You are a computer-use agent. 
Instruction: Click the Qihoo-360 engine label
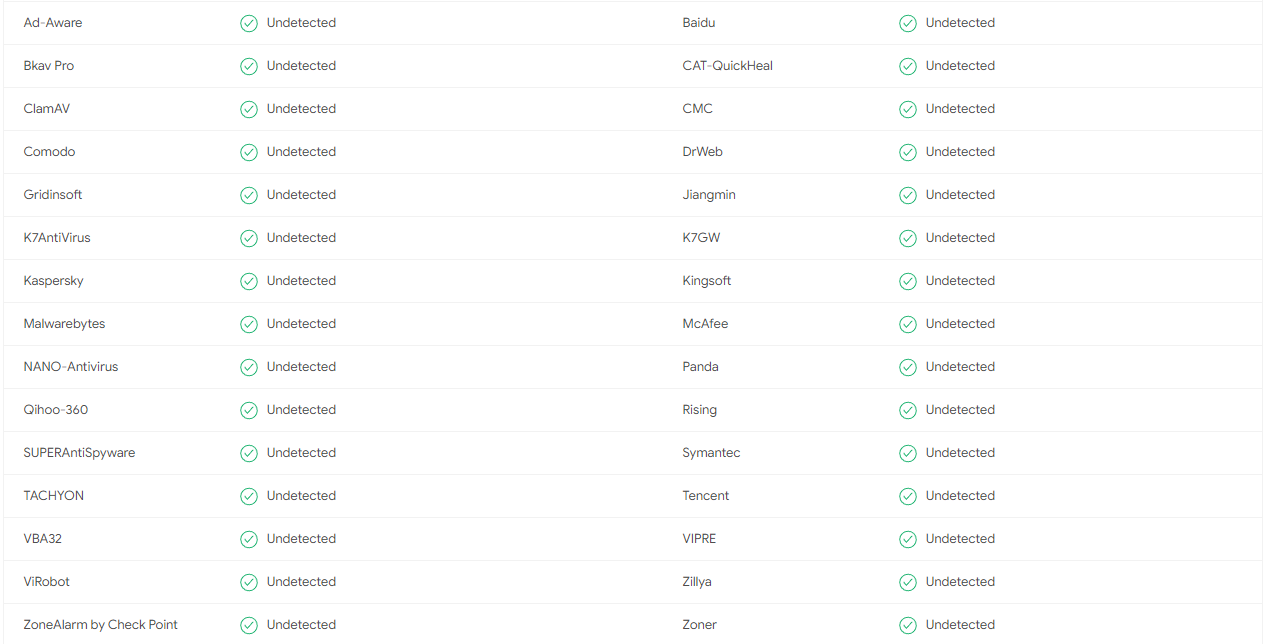point(56,410)
